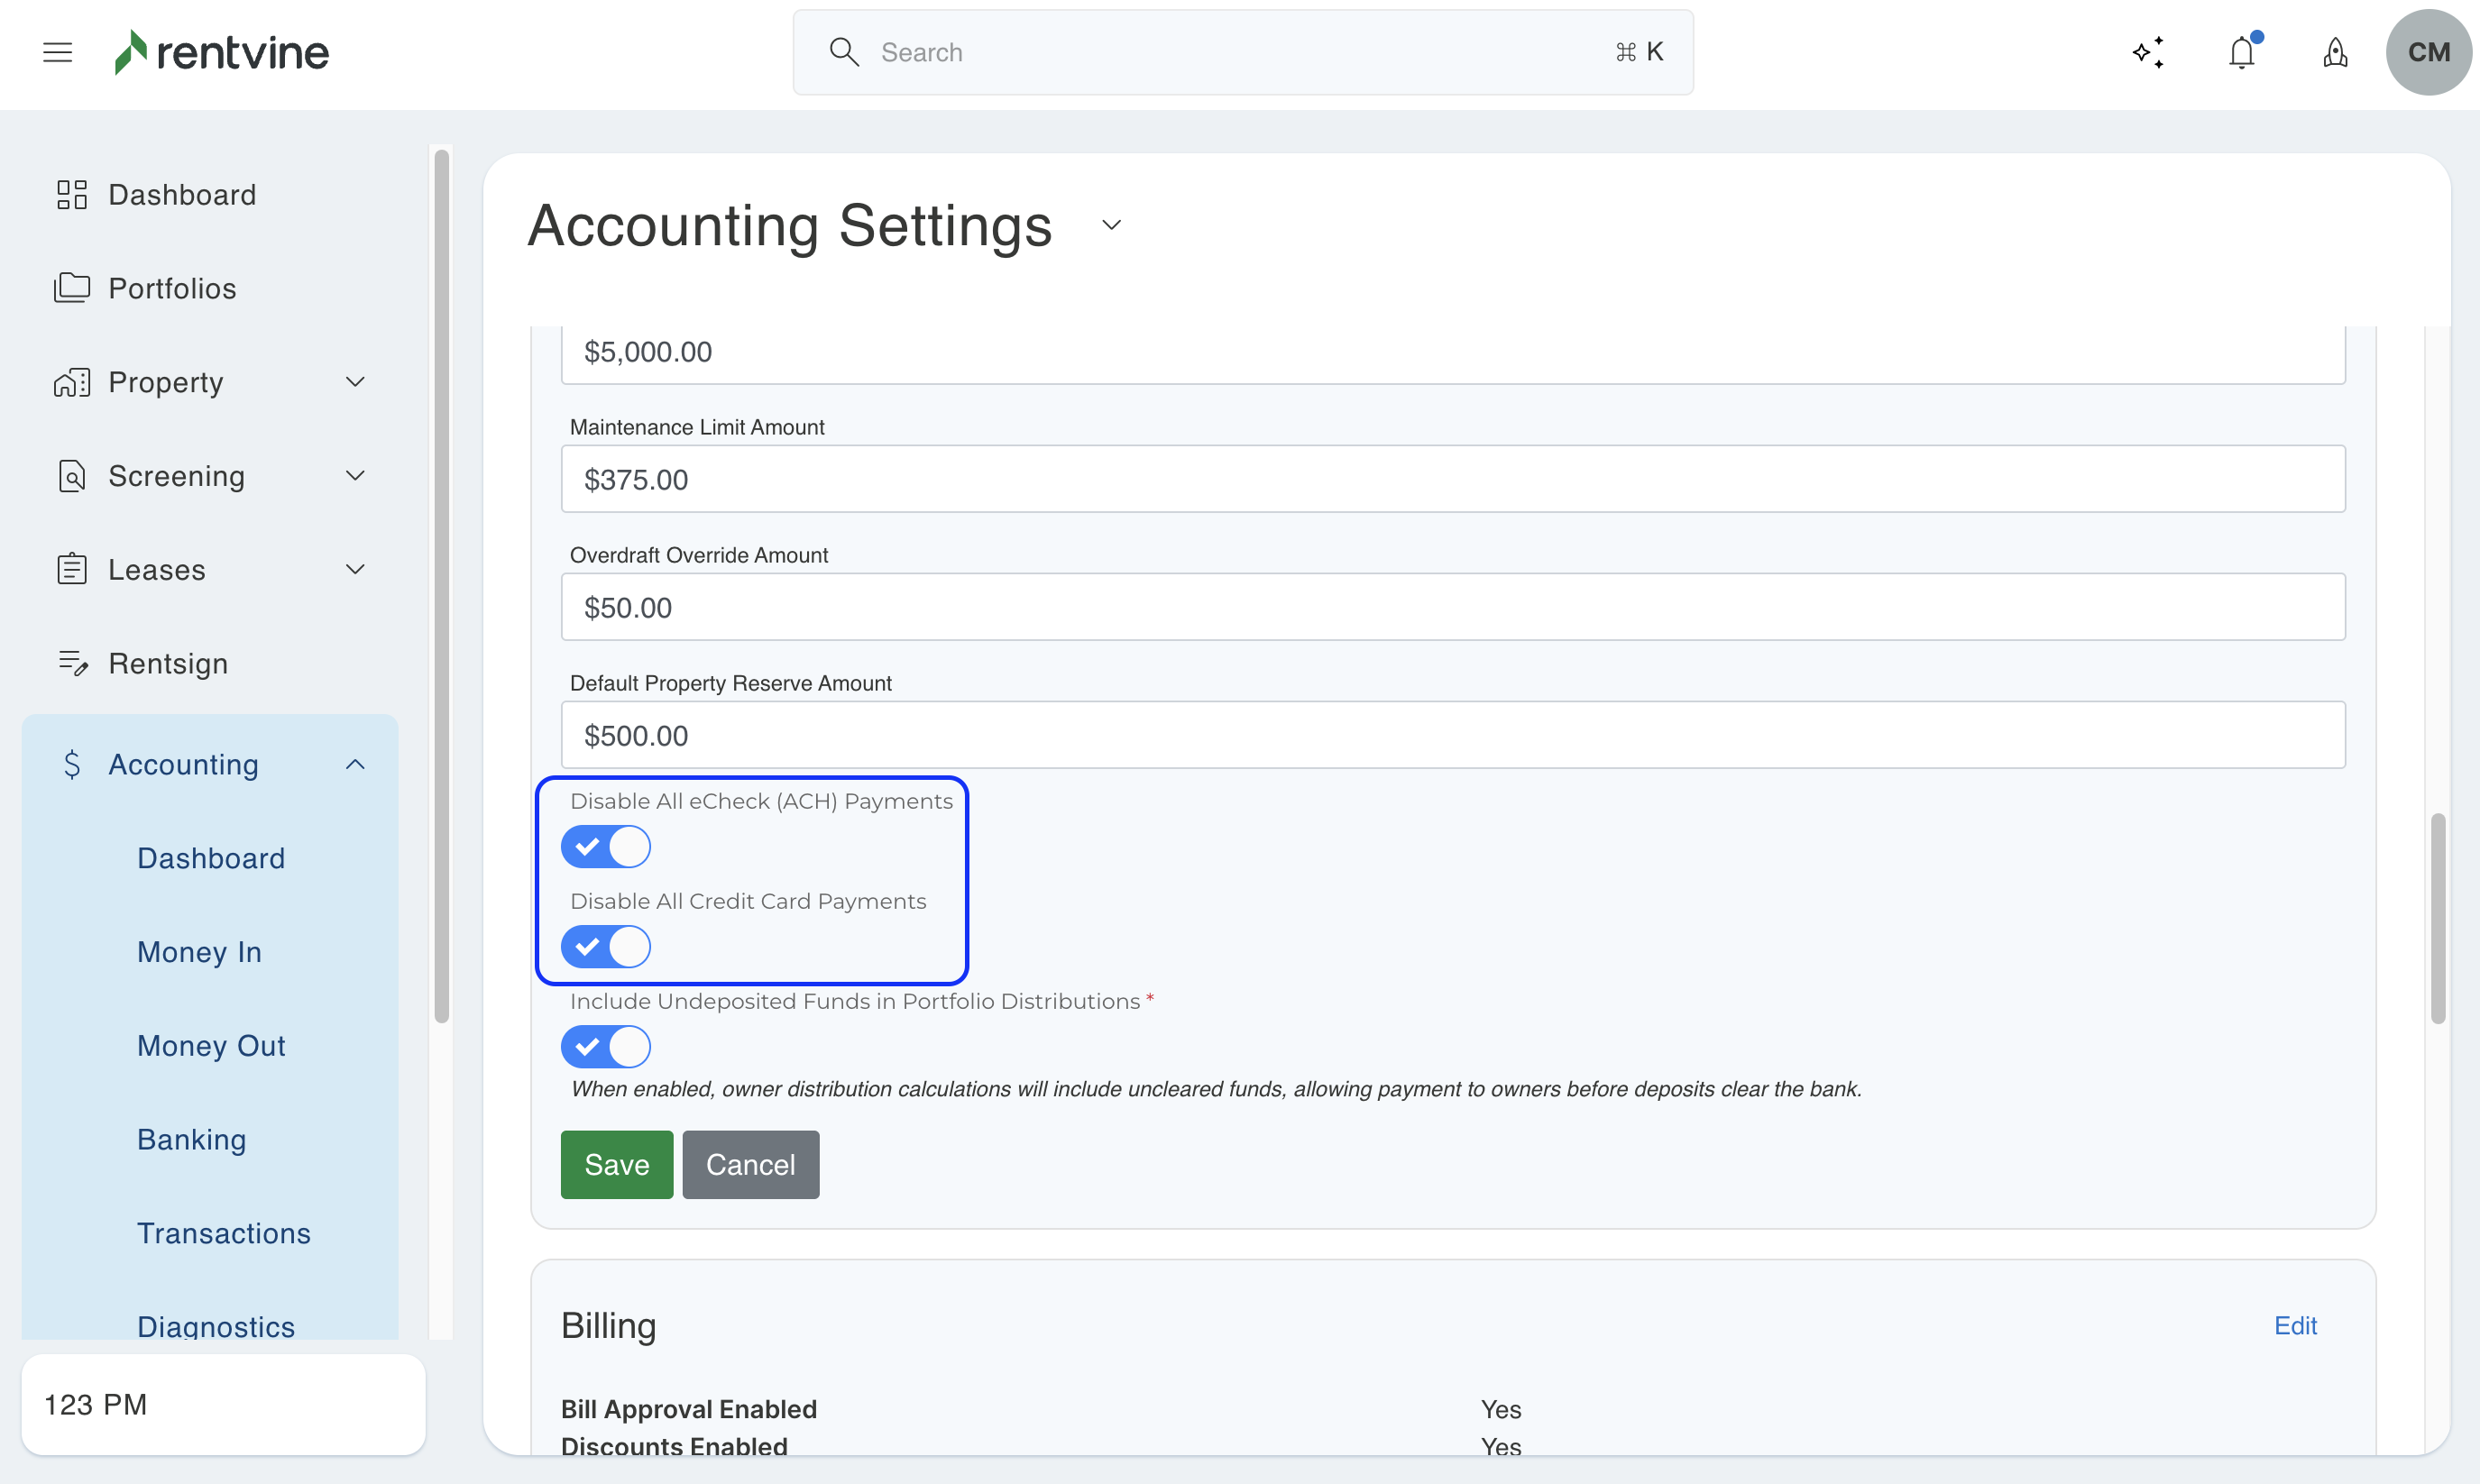Click the Rentsign pen icon
2480x1484 pixels.
point(72,663)
